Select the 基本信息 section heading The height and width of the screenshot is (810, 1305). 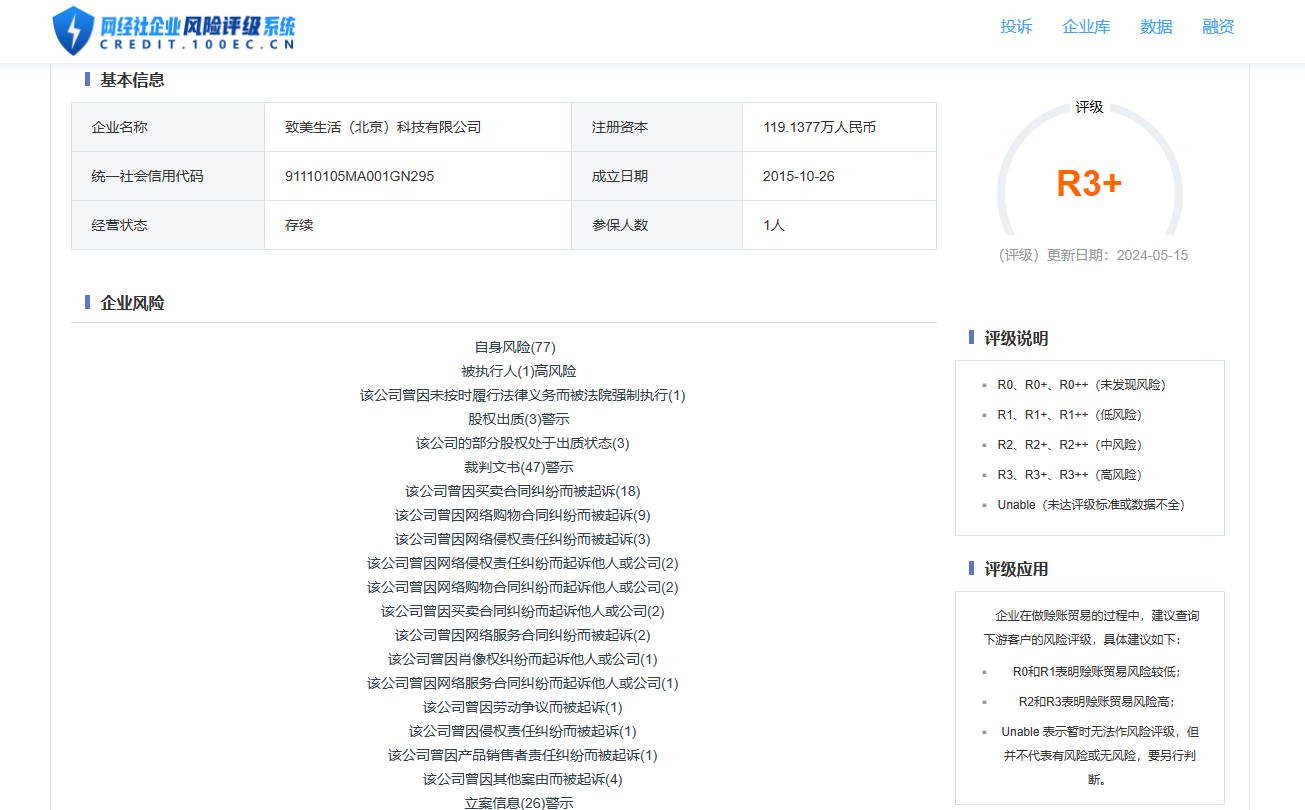click(132, 80)
